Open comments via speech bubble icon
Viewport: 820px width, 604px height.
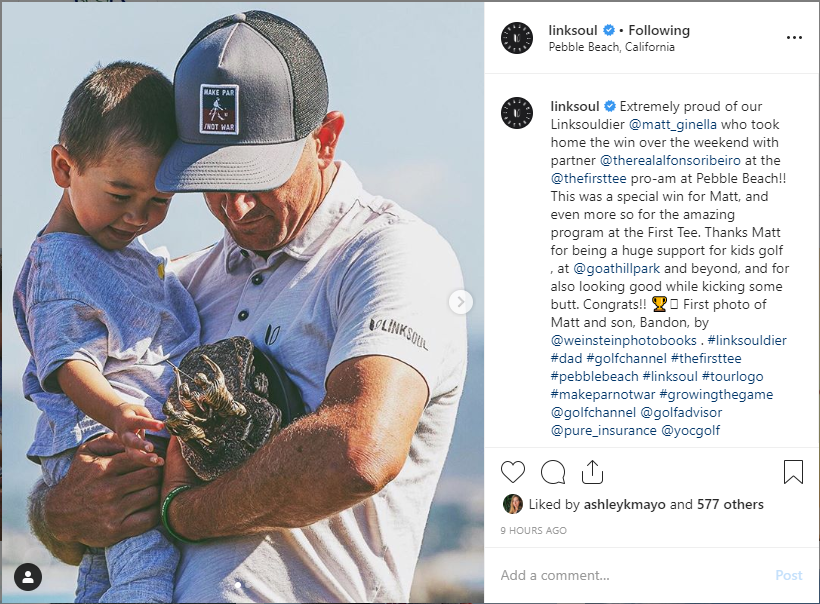point(553,472)
